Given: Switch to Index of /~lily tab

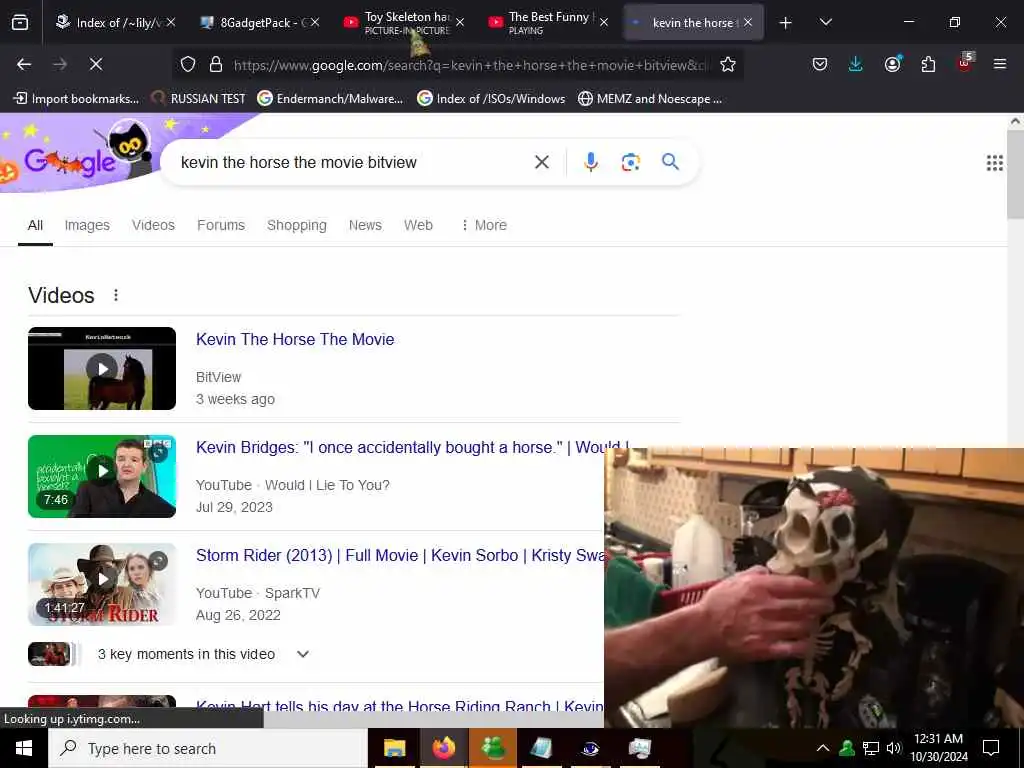Looking at the screenshot, I should coord(115,23).
